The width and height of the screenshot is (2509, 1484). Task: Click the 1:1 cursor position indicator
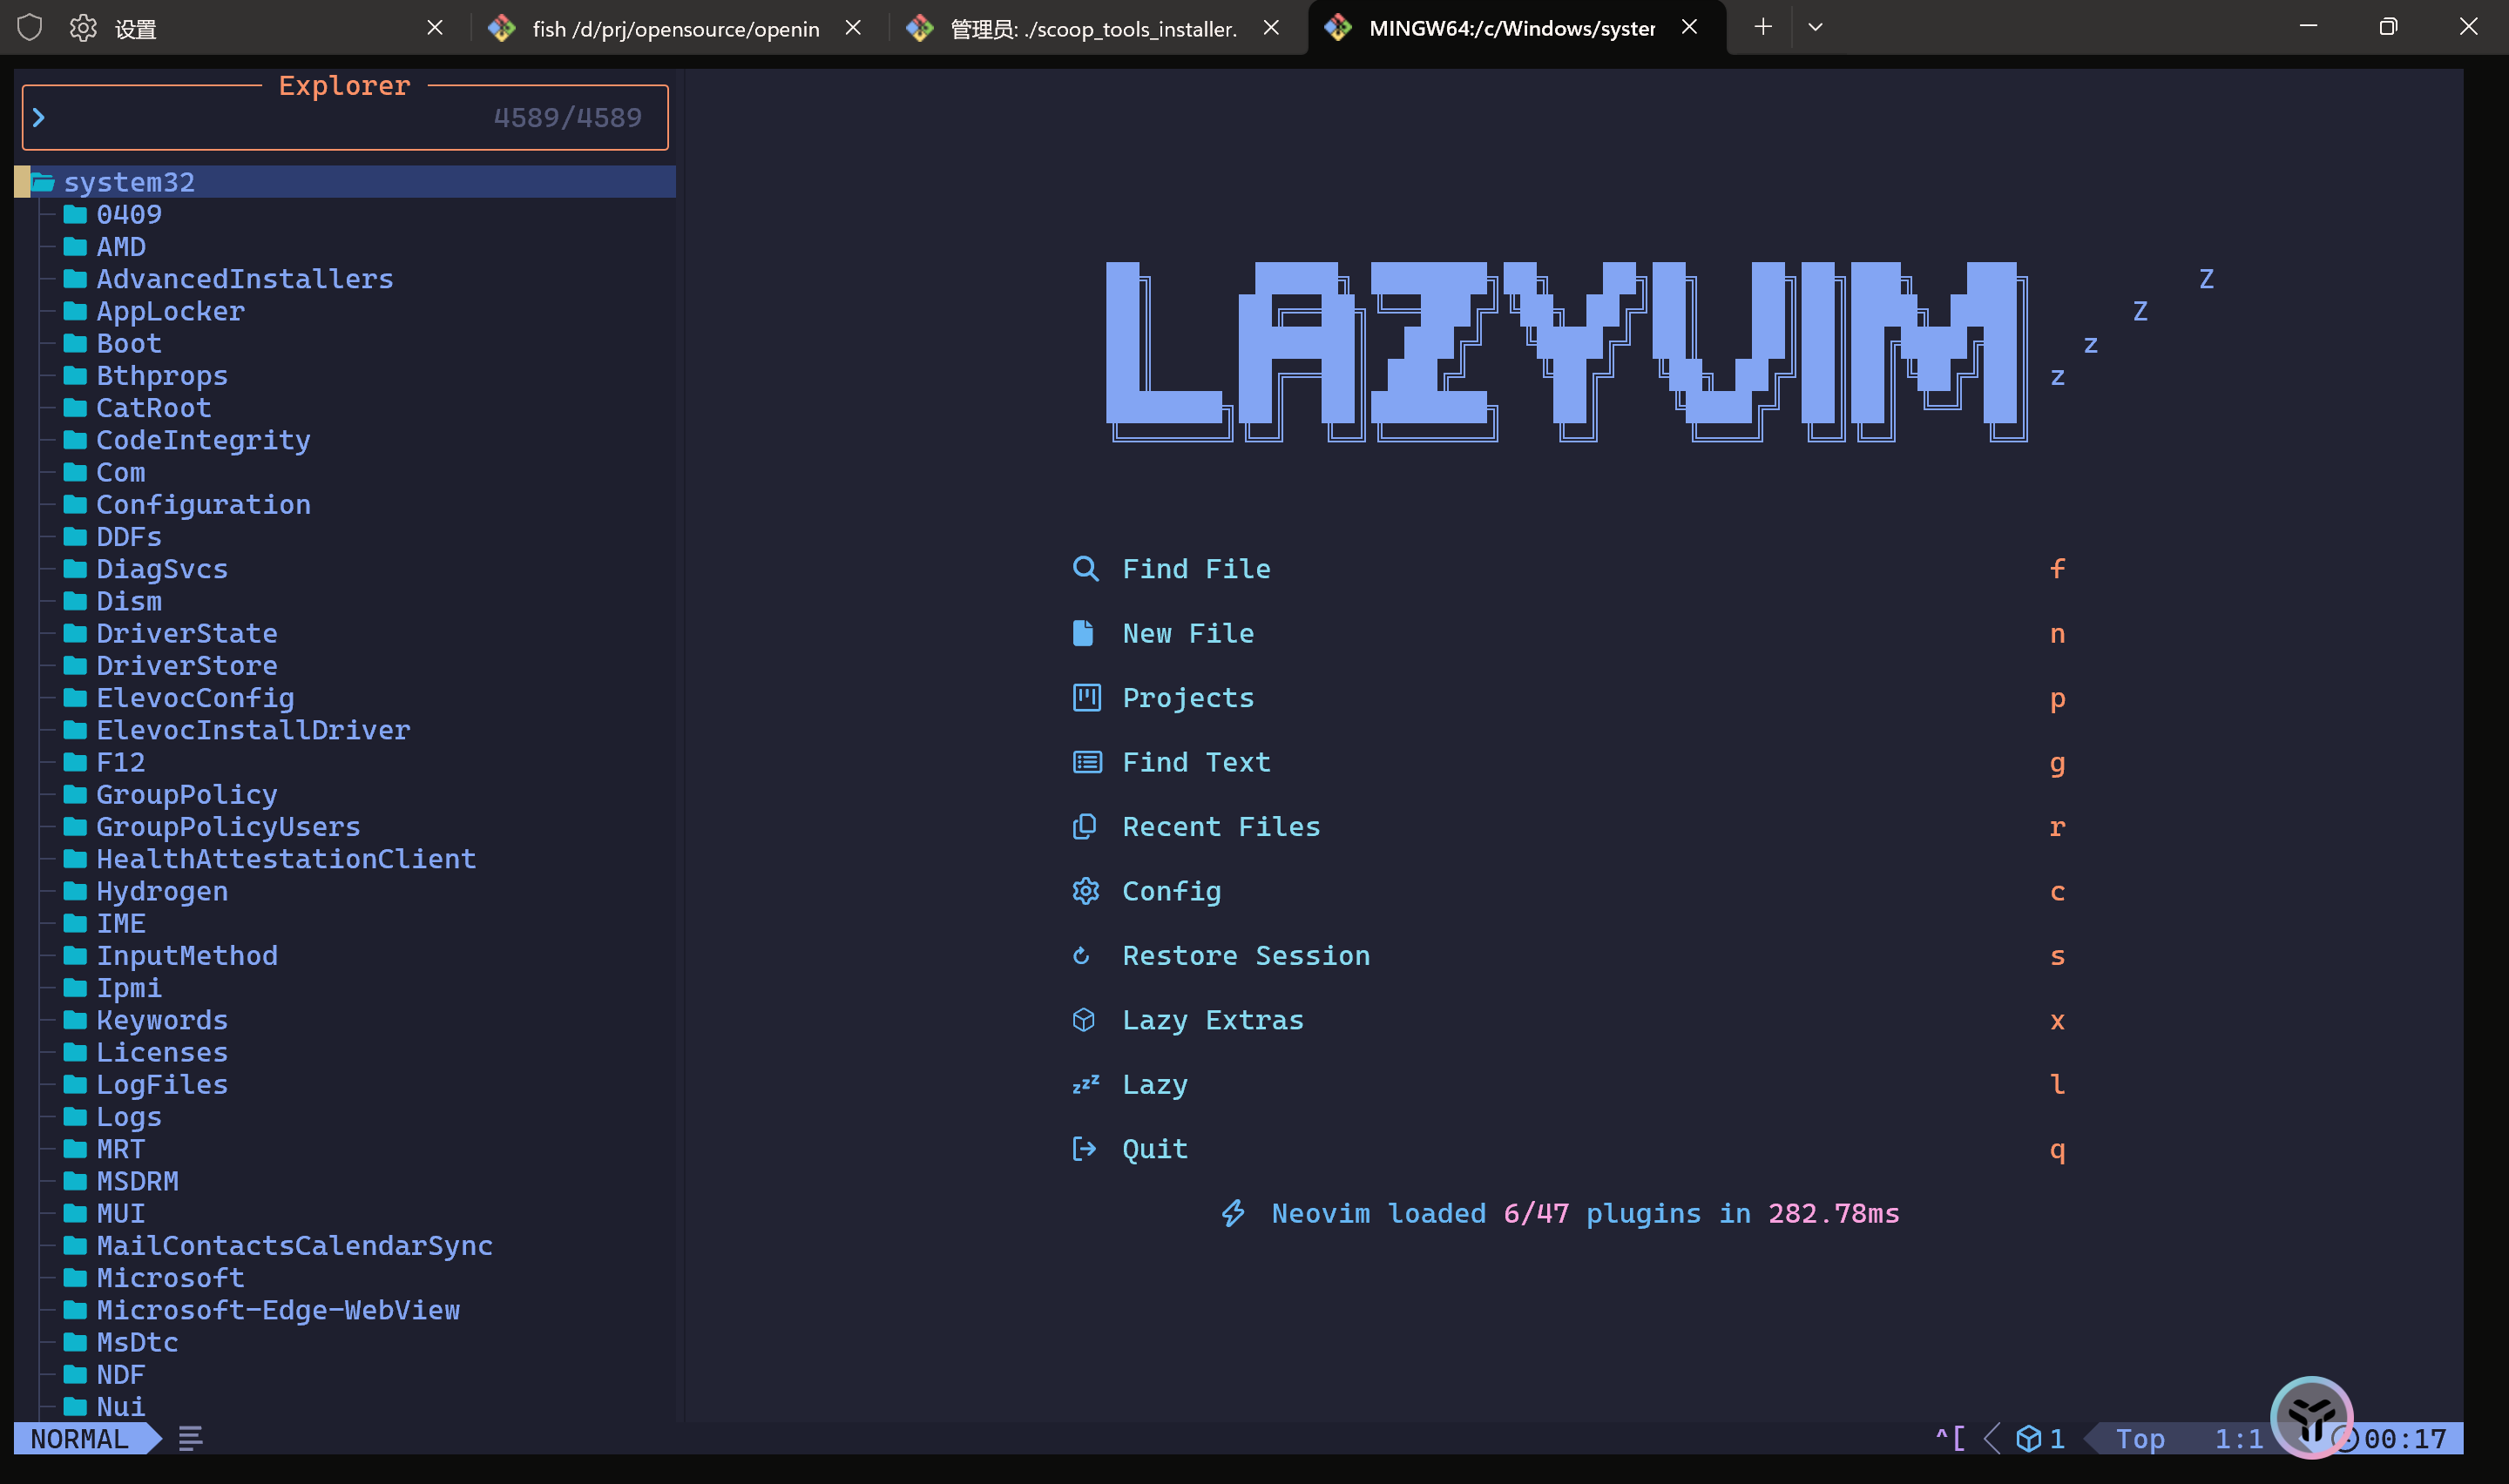point(2239,1439)
